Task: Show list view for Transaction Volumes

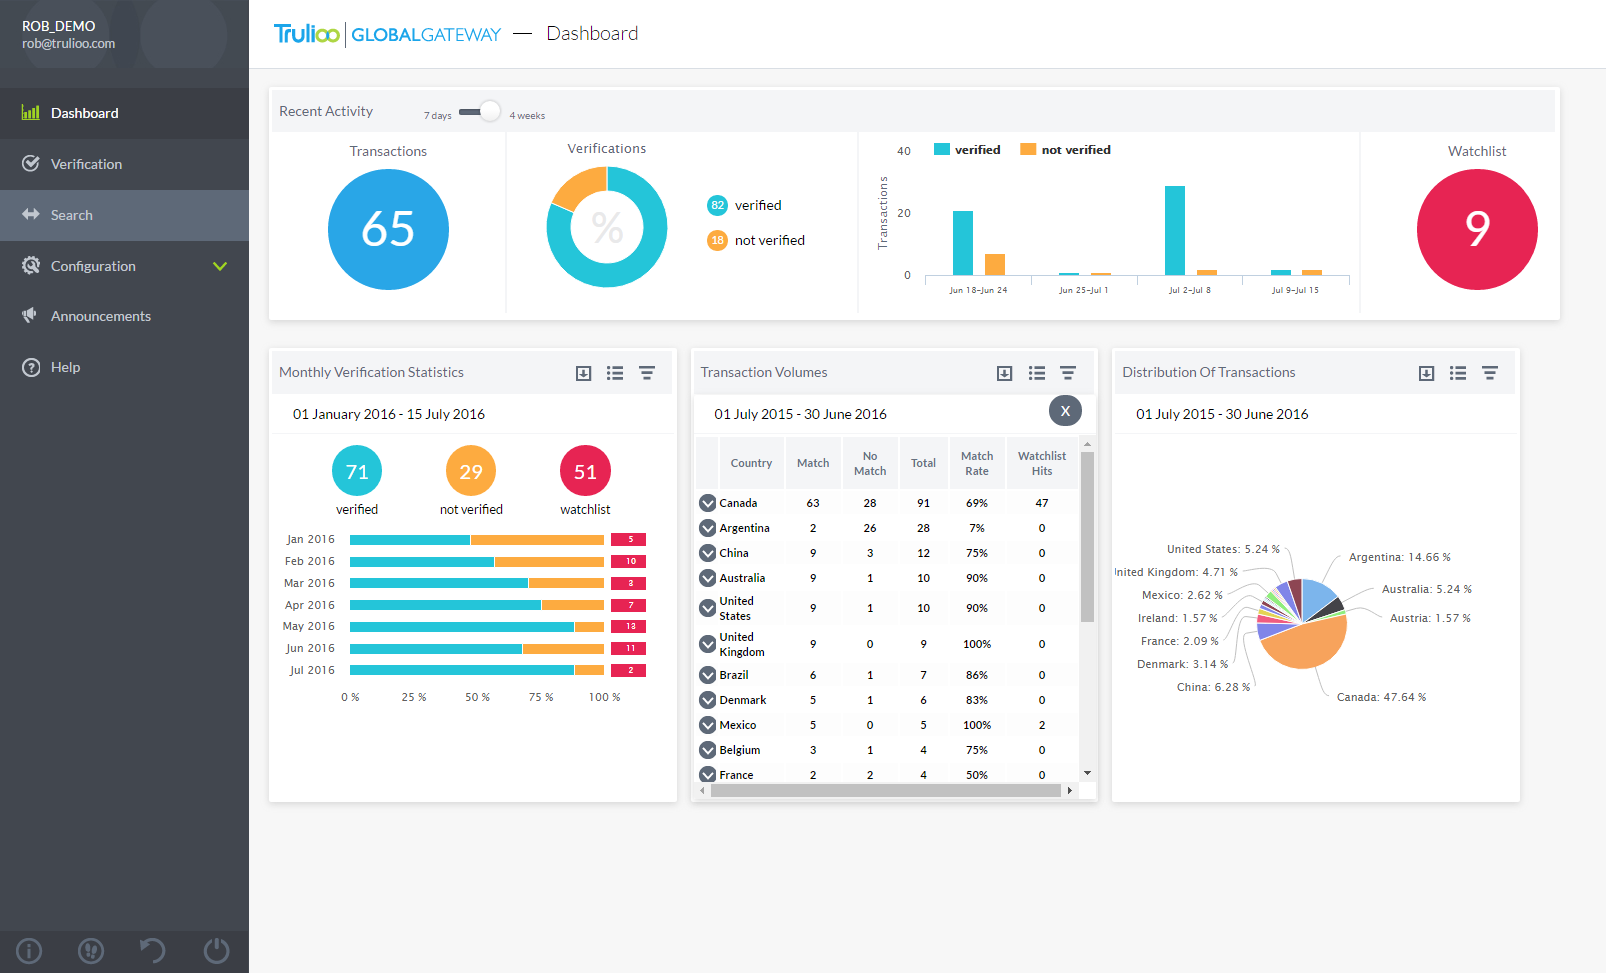Action: tap(1037, 373)
